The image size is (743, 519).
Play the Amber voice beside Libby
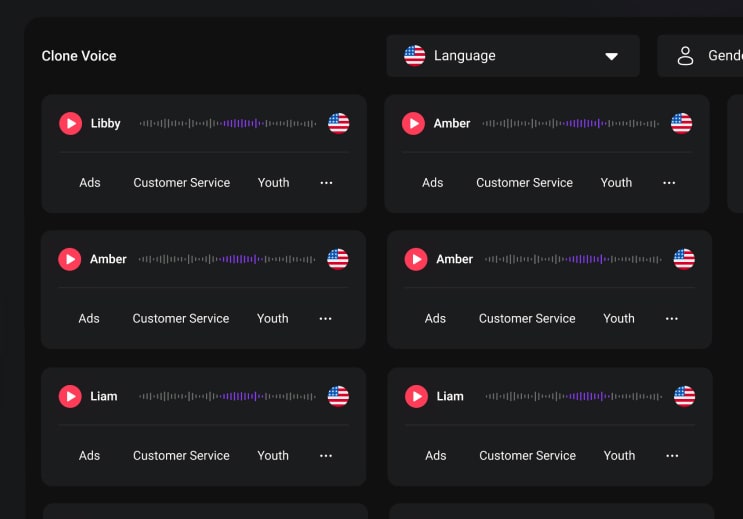(413, 123)
